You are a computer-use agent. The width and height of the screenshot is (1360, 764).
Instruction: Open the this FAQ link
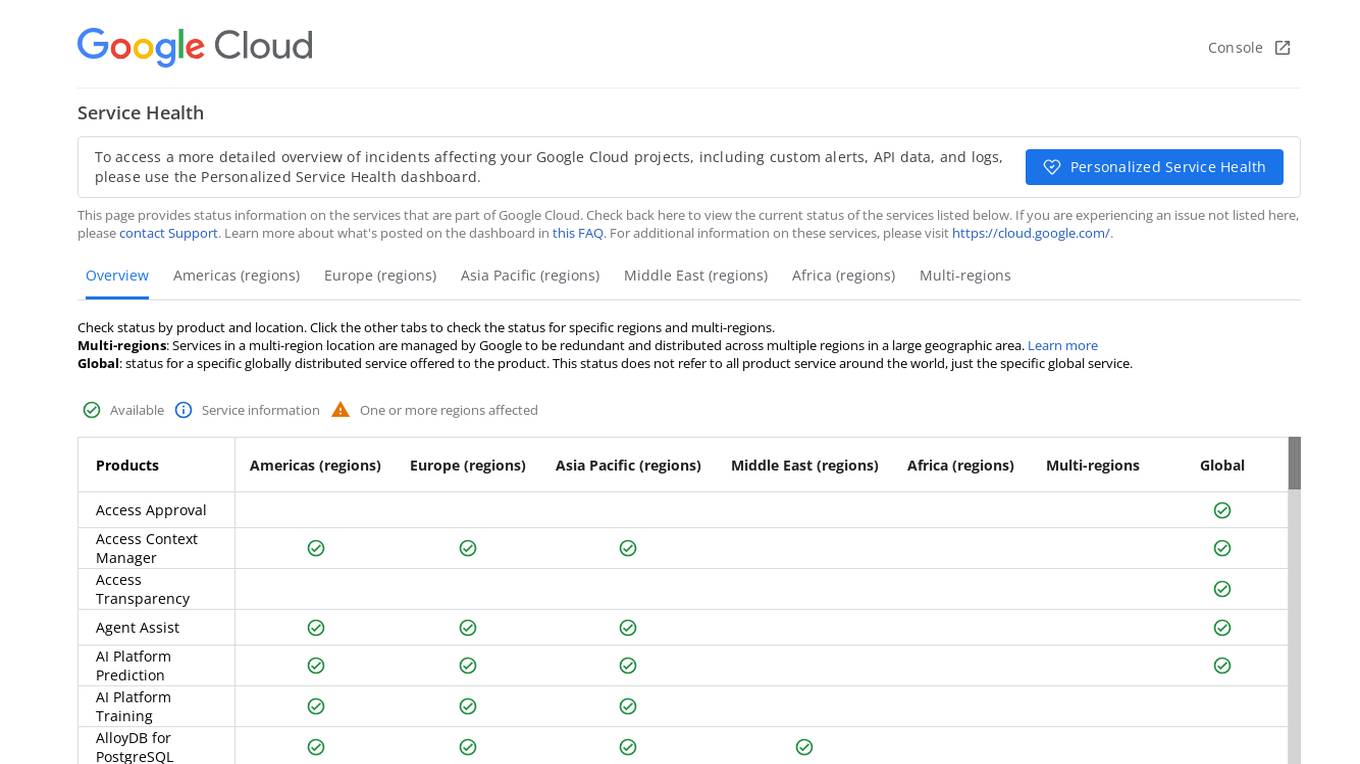point(578,233)
